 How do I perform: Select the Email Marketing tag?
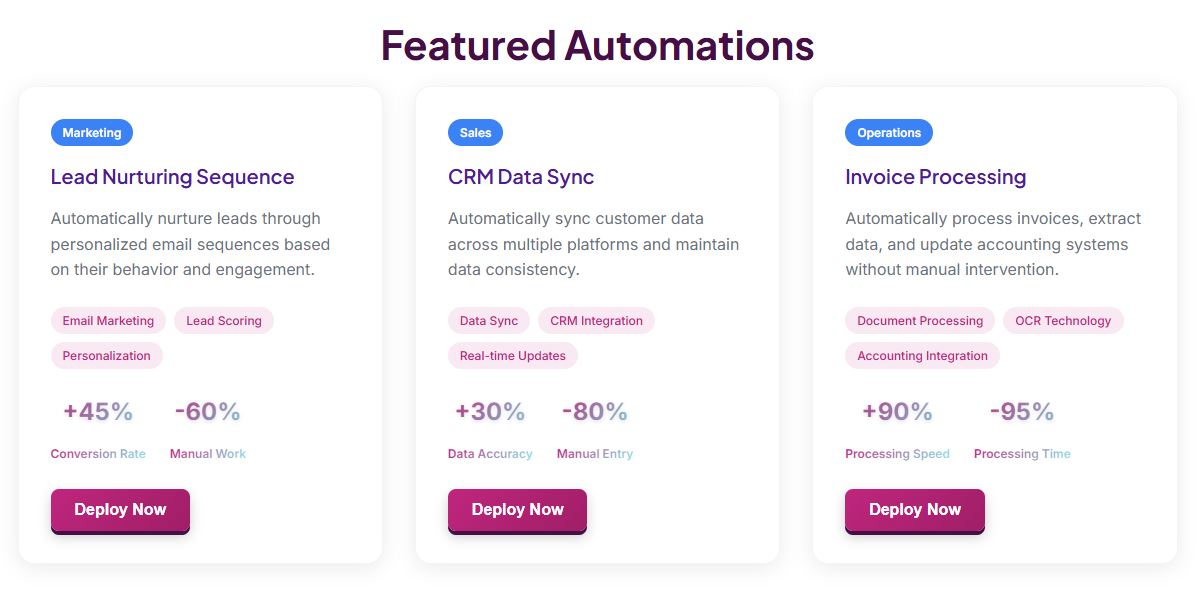(108, 320)
